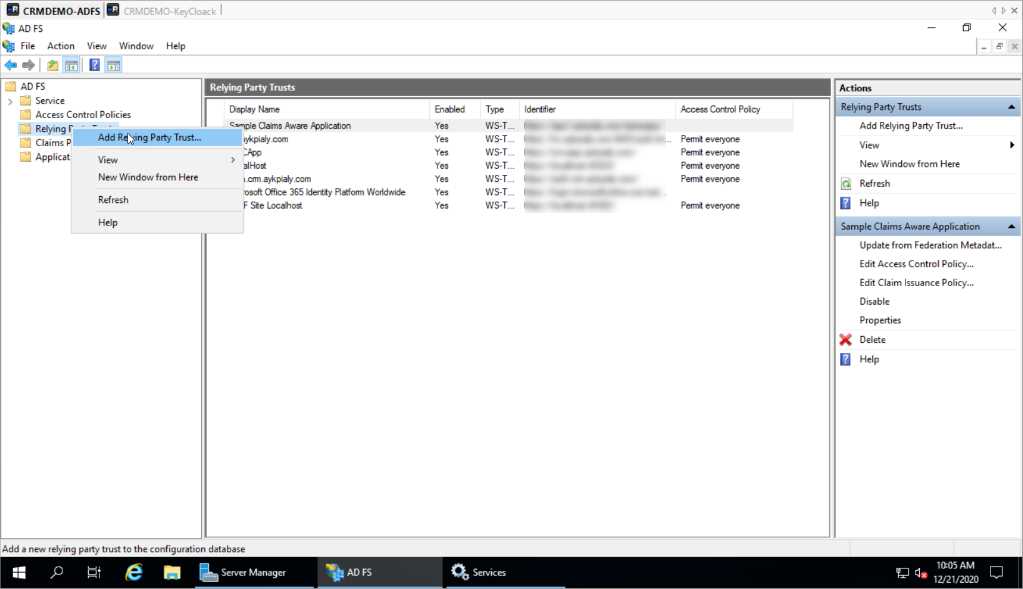Expand the Service tree node
The width and height of the screenshot is (1023, 589).
tap(10, 101)
